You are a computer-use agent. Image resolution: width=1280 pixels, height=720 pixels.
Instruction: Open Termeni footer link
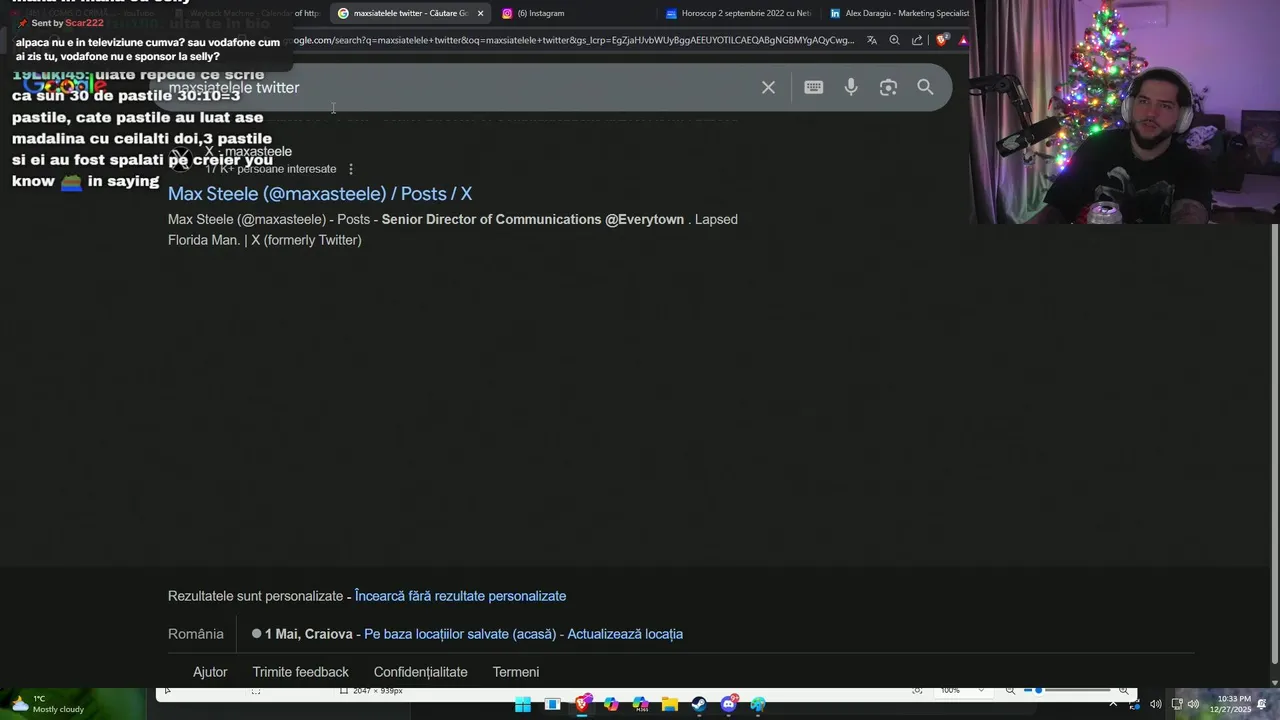516,672
